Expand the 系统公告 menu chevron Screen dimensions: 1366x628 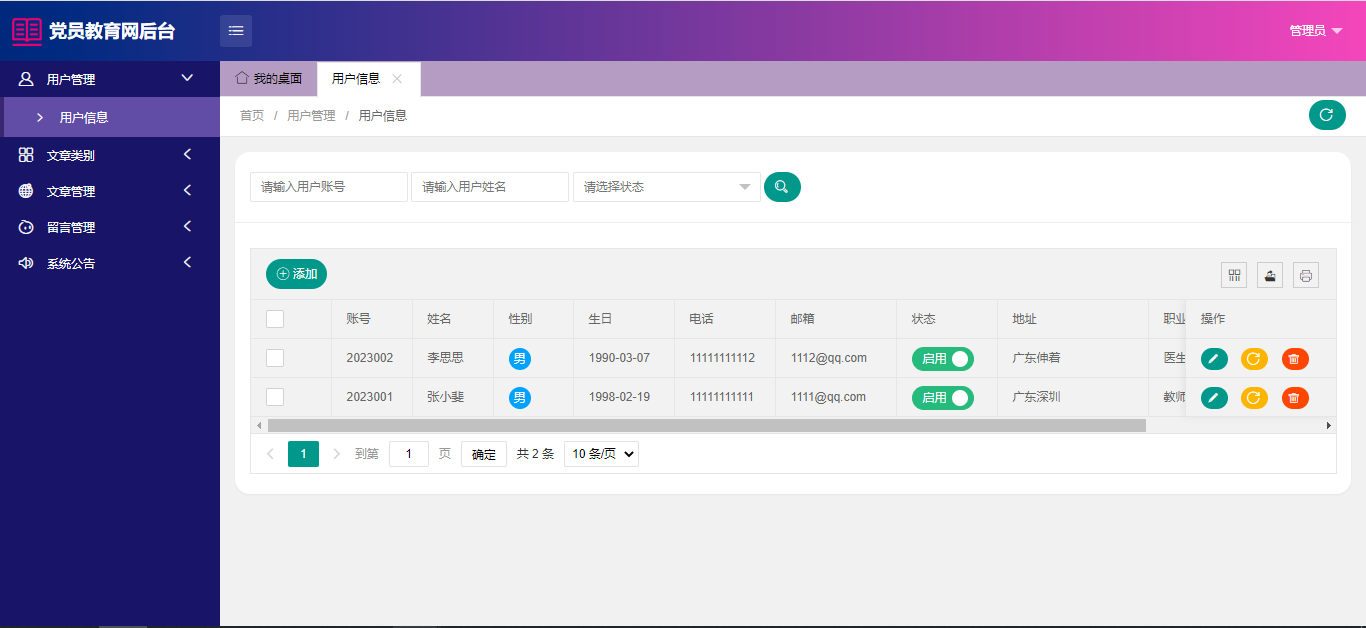(x=187, y=262)
